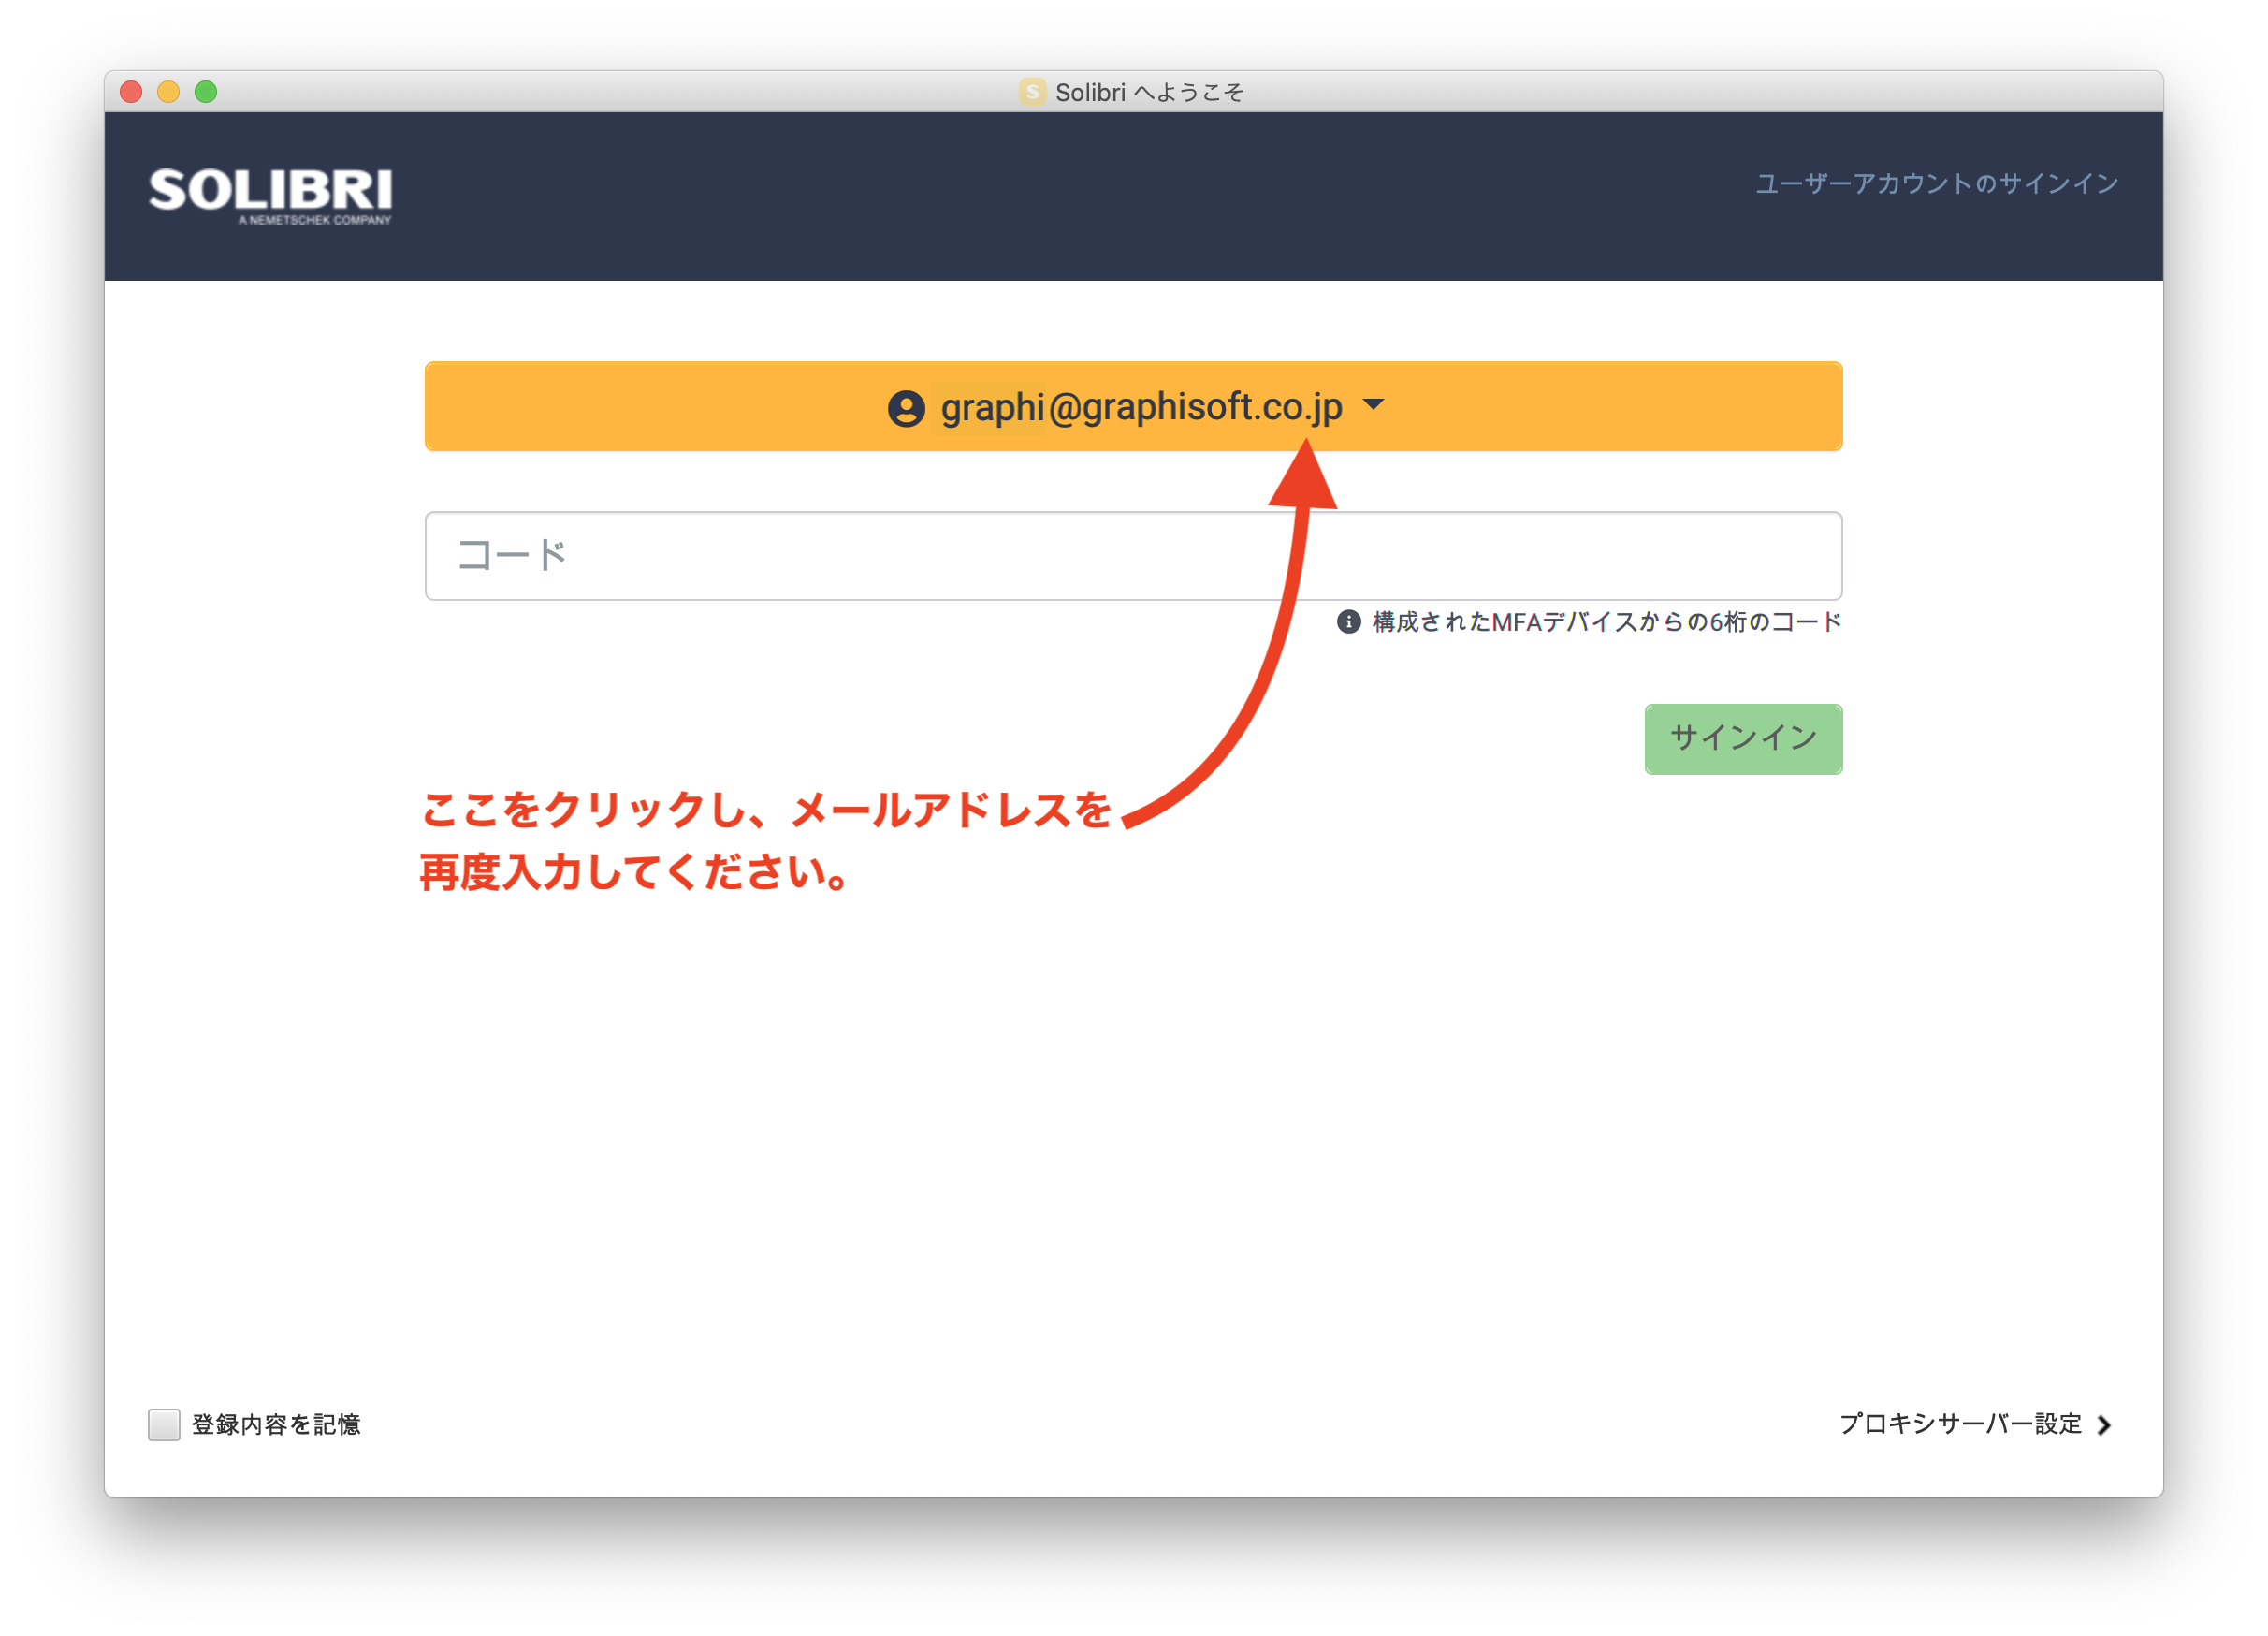Minimize the window using the yellow button

tap(168, 92)
